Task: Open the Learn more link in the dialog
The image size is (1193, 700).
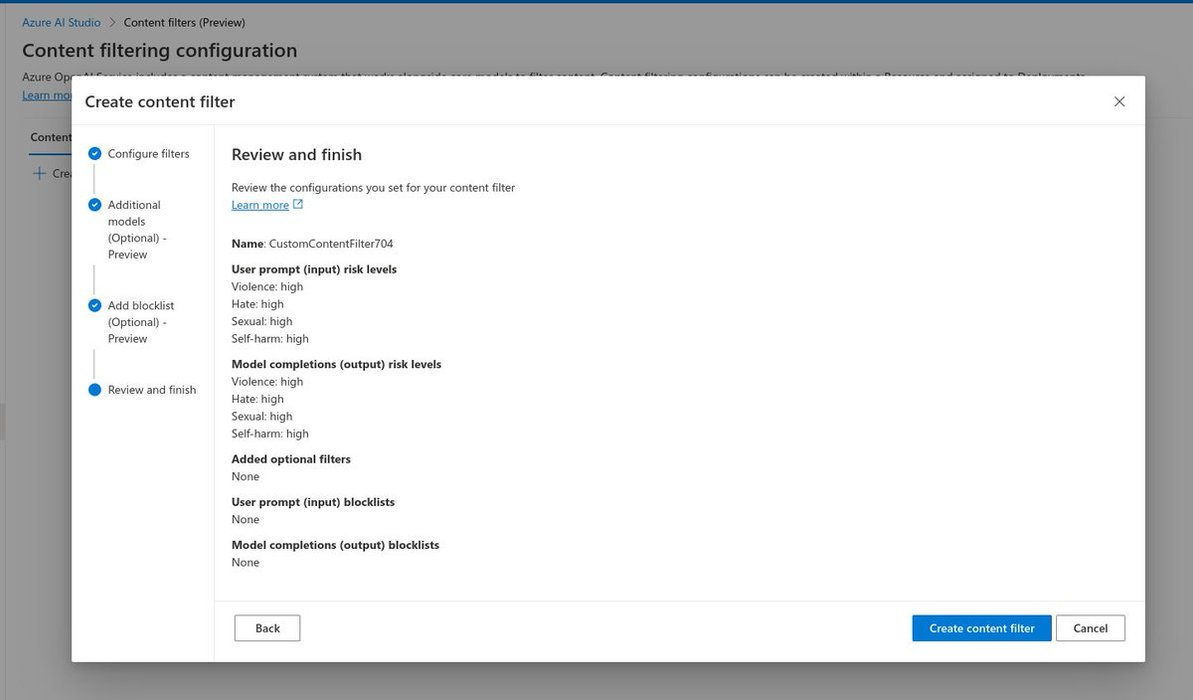Action: tap(260, 205)
